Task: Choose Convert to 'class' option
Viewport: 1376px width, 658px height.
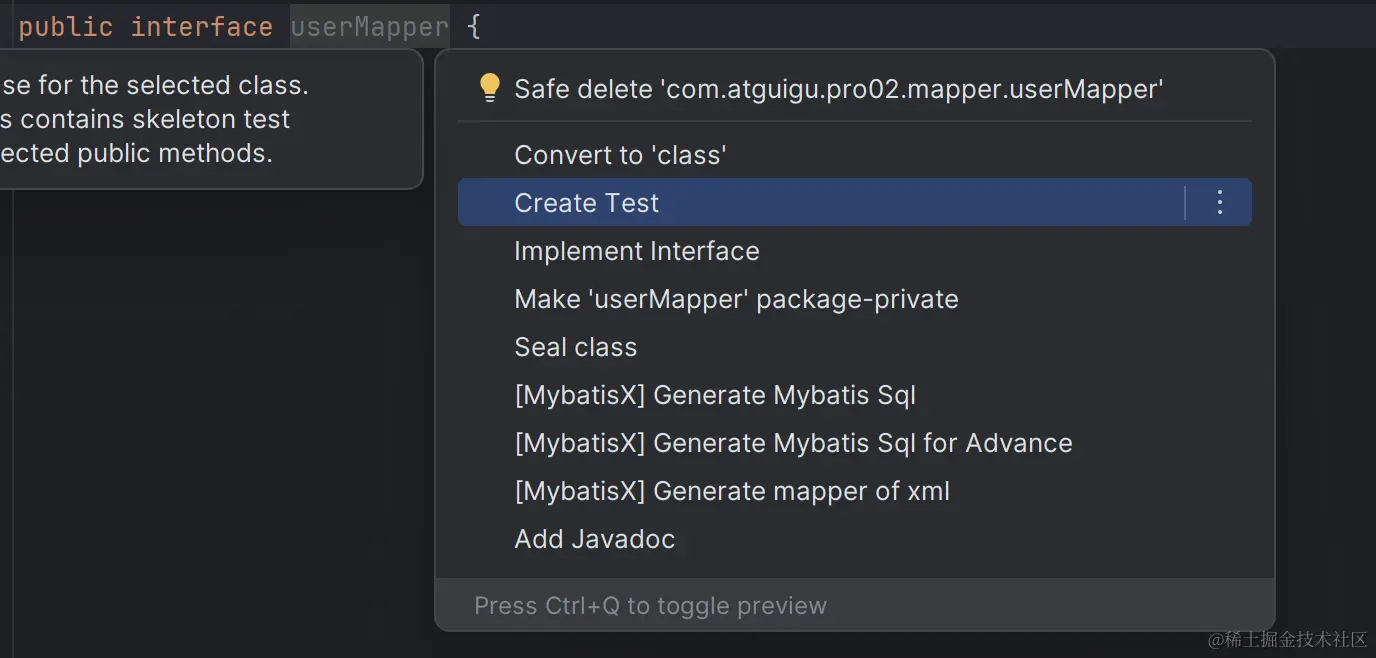Action: (620, 155)
